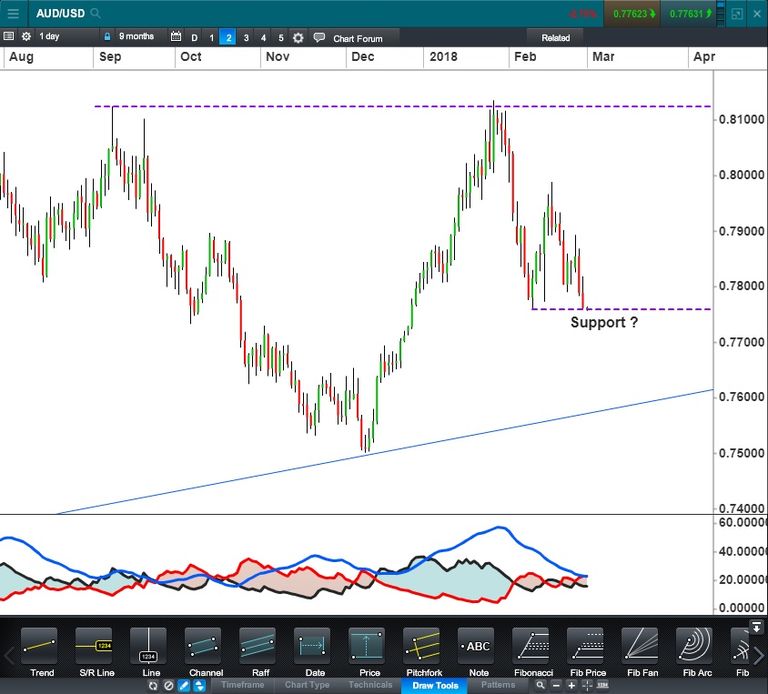768x694 pixels.
Task: Open the 9 months range dropdown
Action: (136, 36)
